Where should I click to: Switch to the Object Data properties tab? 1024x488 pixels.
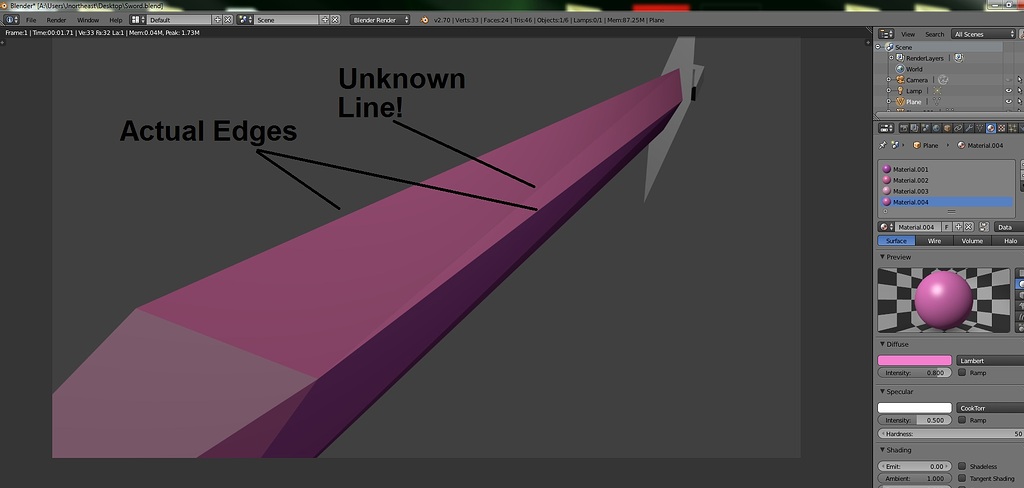980,128
